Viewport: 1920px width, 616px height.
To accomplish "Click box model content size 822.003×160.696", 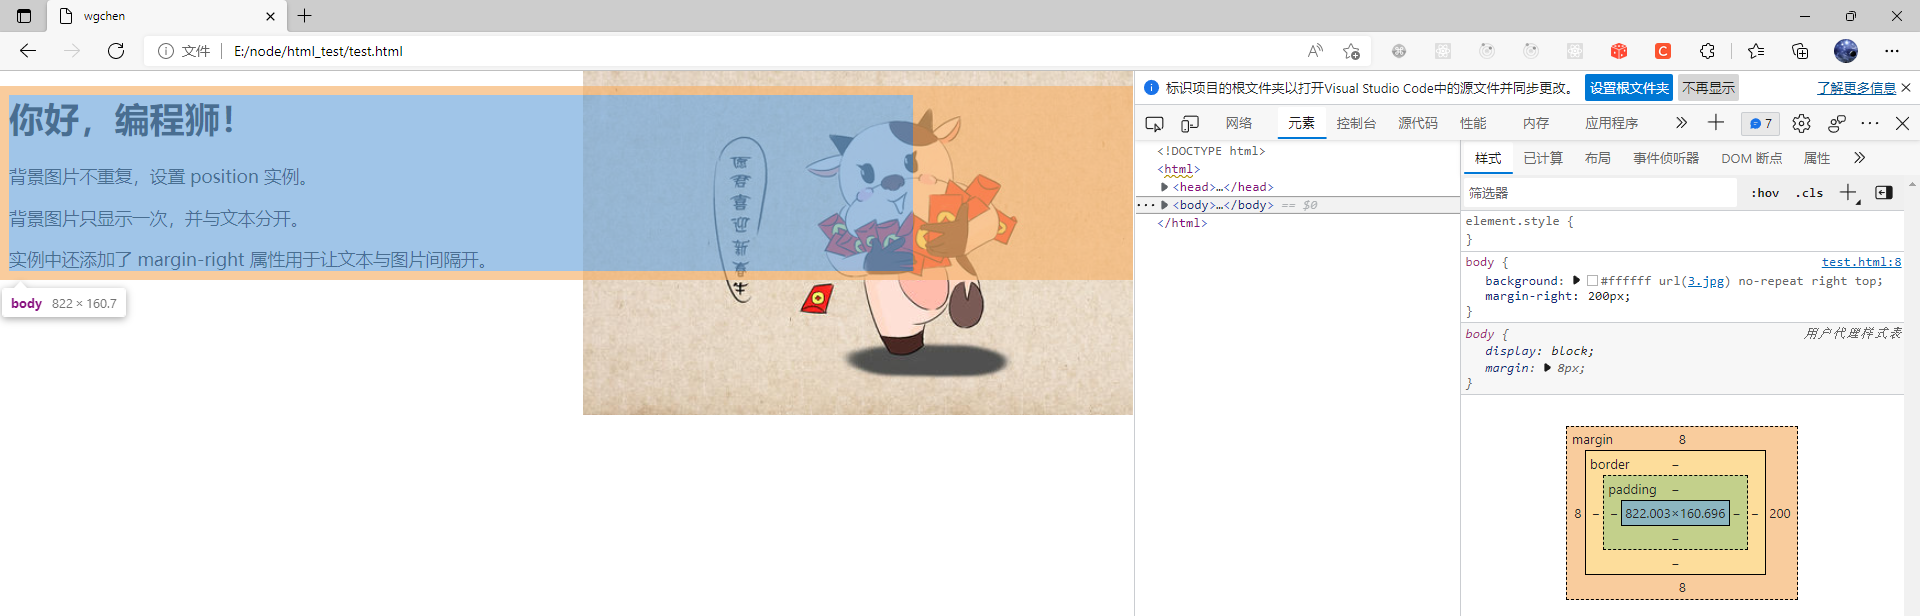I will click(1675, 513).
